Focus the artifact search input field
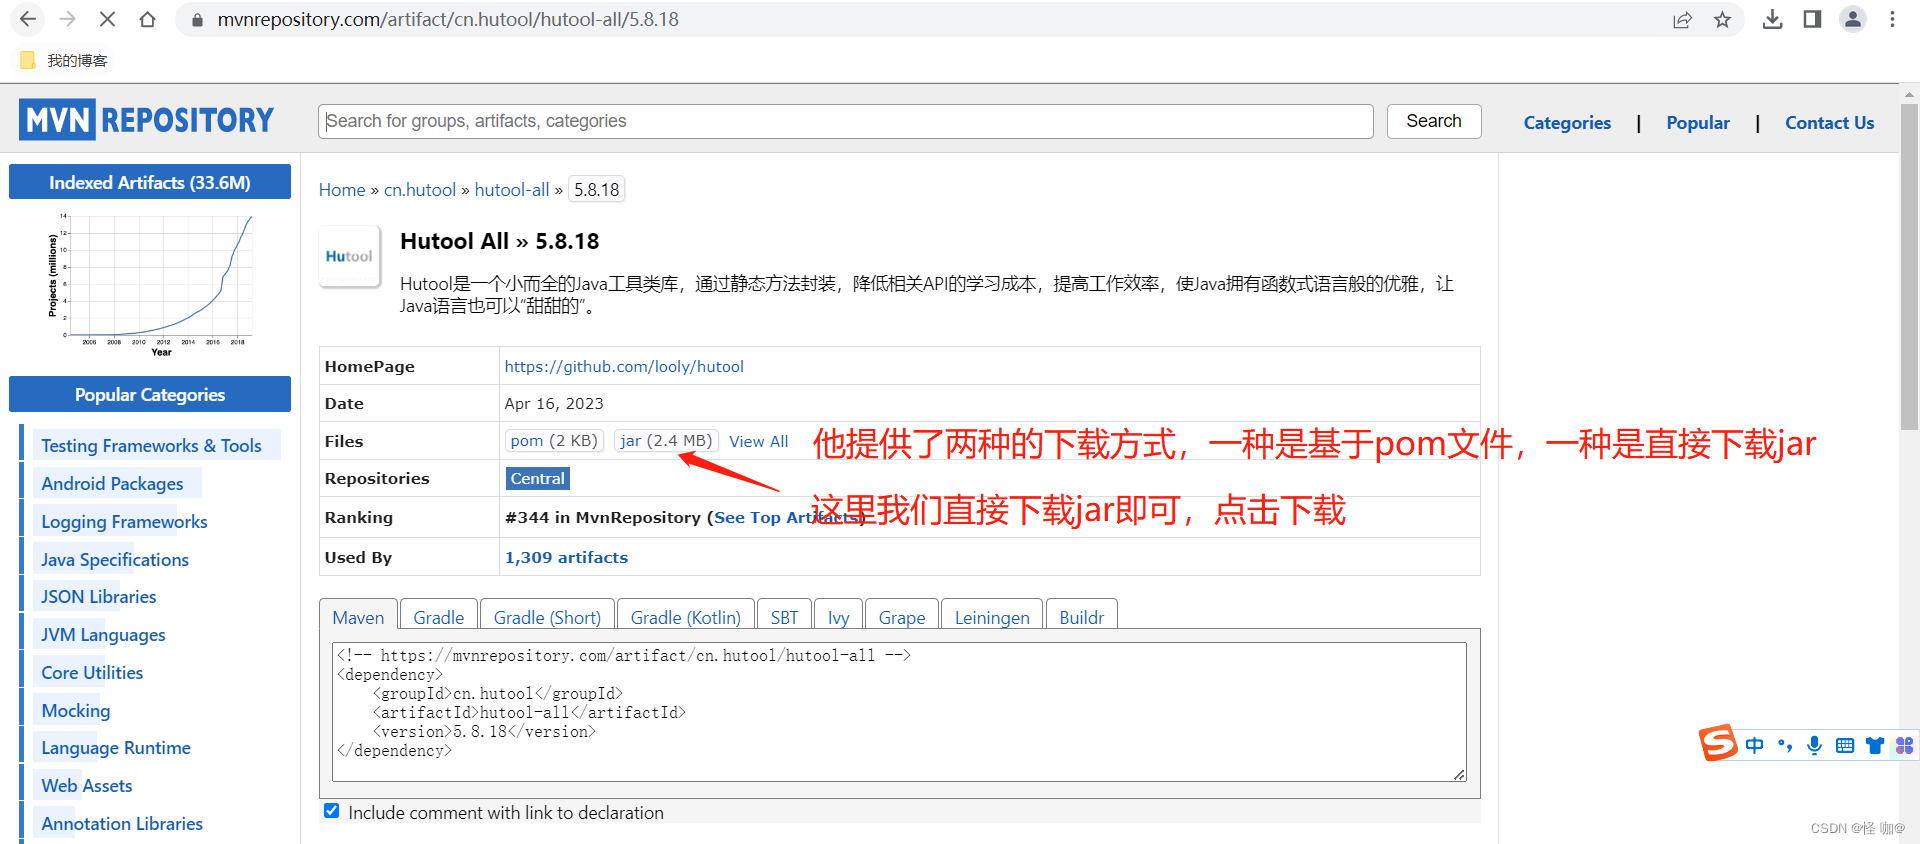This screenshot has width=1920, height=844. pos(846,121)
